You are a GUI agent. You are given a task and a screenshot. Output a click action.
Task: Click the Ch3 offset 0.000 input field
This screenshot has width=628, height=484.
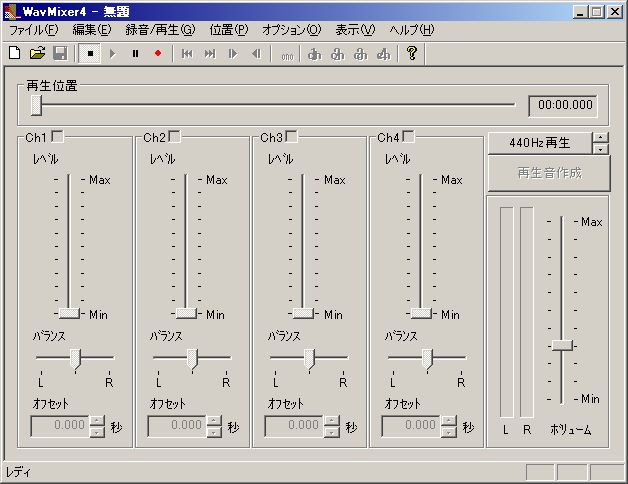pyautogui.click(x=294, y=426)
